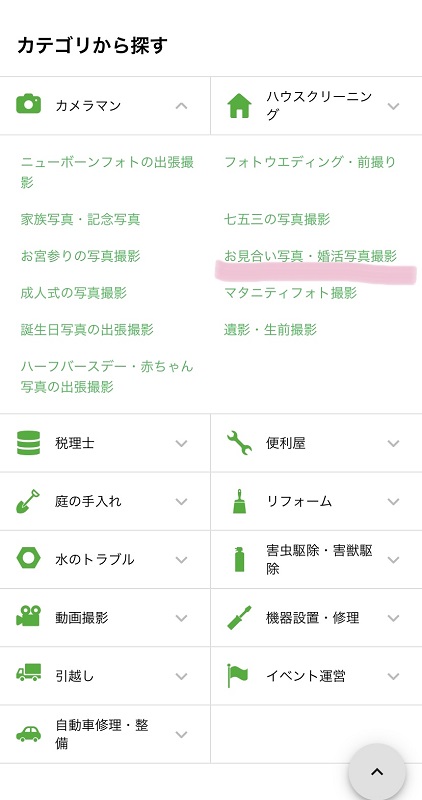Expand the 水のトラブル chevron
The width and height of the screenshot is (422, 800).
point(181,560)
